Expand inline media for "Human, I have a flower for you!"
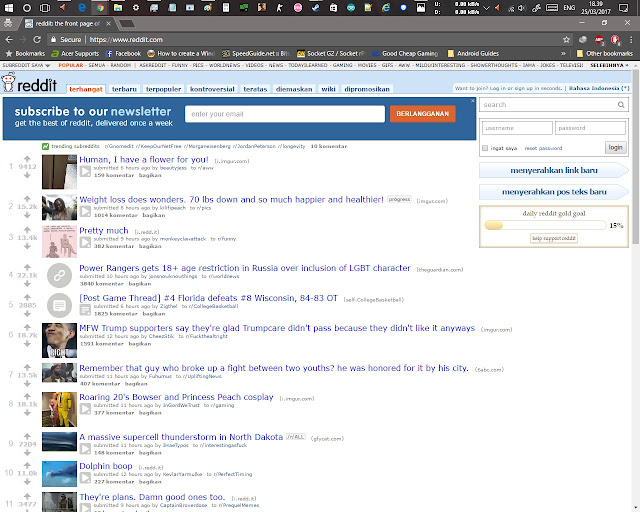 [85, 171]
